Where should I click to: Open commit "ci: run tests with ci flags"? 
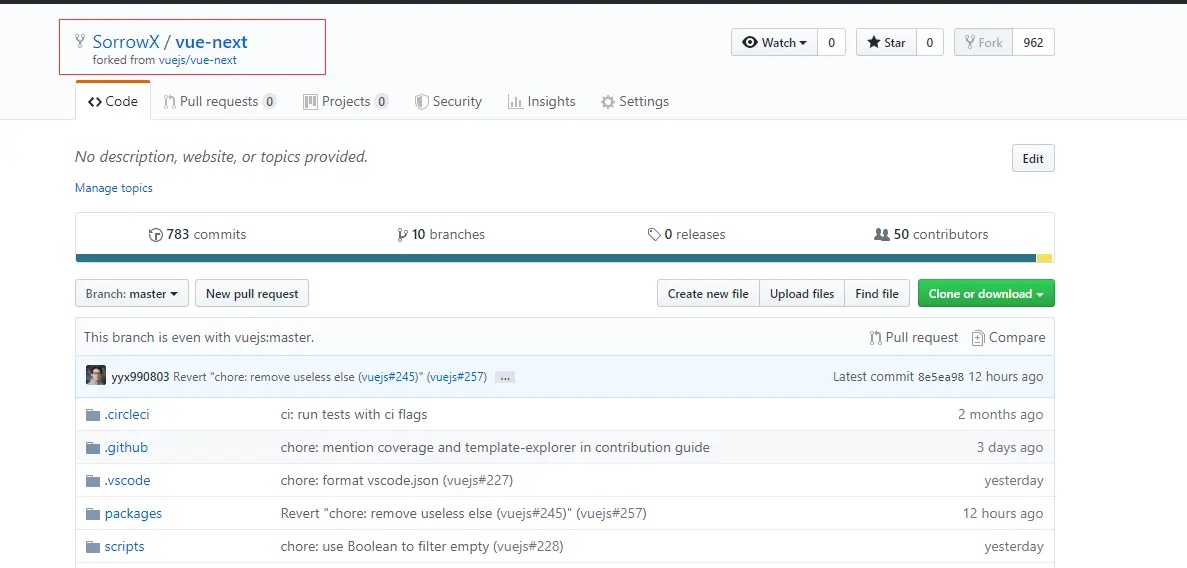354,414
